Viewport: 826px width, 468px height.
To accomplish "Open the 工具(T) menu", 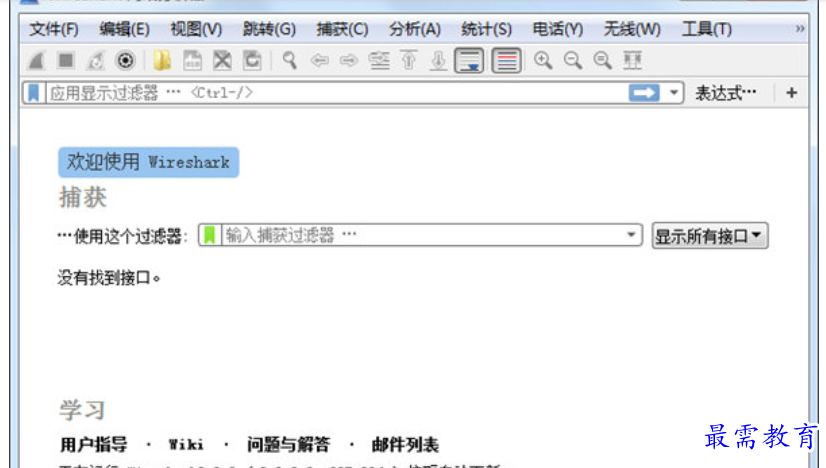I will coord(706,29).
